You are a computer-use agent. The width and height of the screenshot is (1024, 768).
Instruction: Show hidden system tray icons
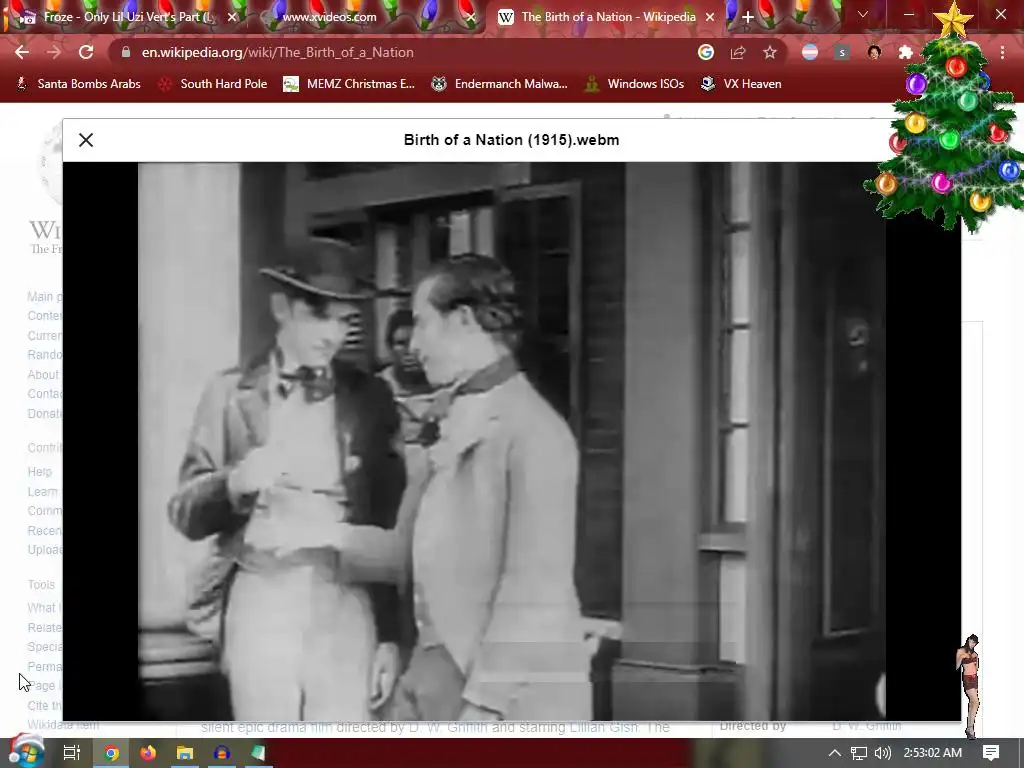pos(834,753)
